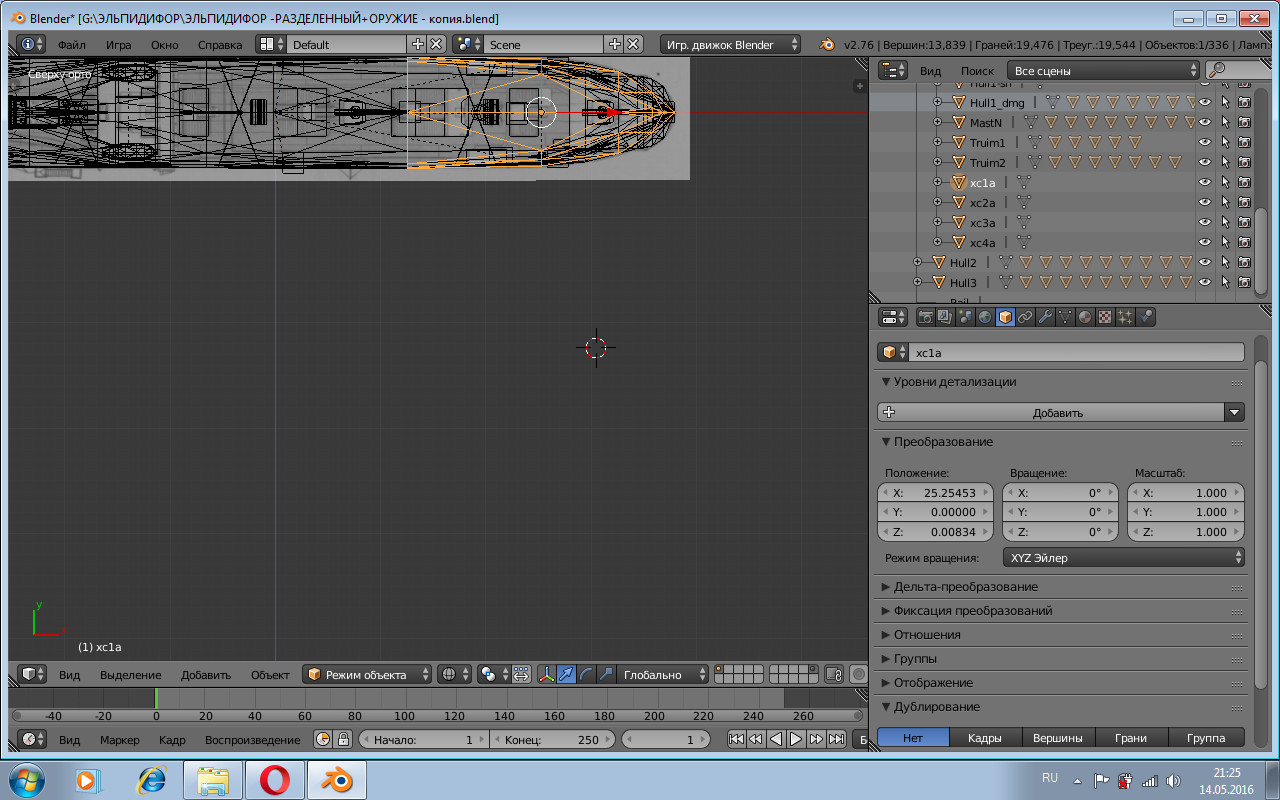Open the Render properties camera tab
Image resolution: width=1280 pixels, height=800 pixels.
coord(926,317)
